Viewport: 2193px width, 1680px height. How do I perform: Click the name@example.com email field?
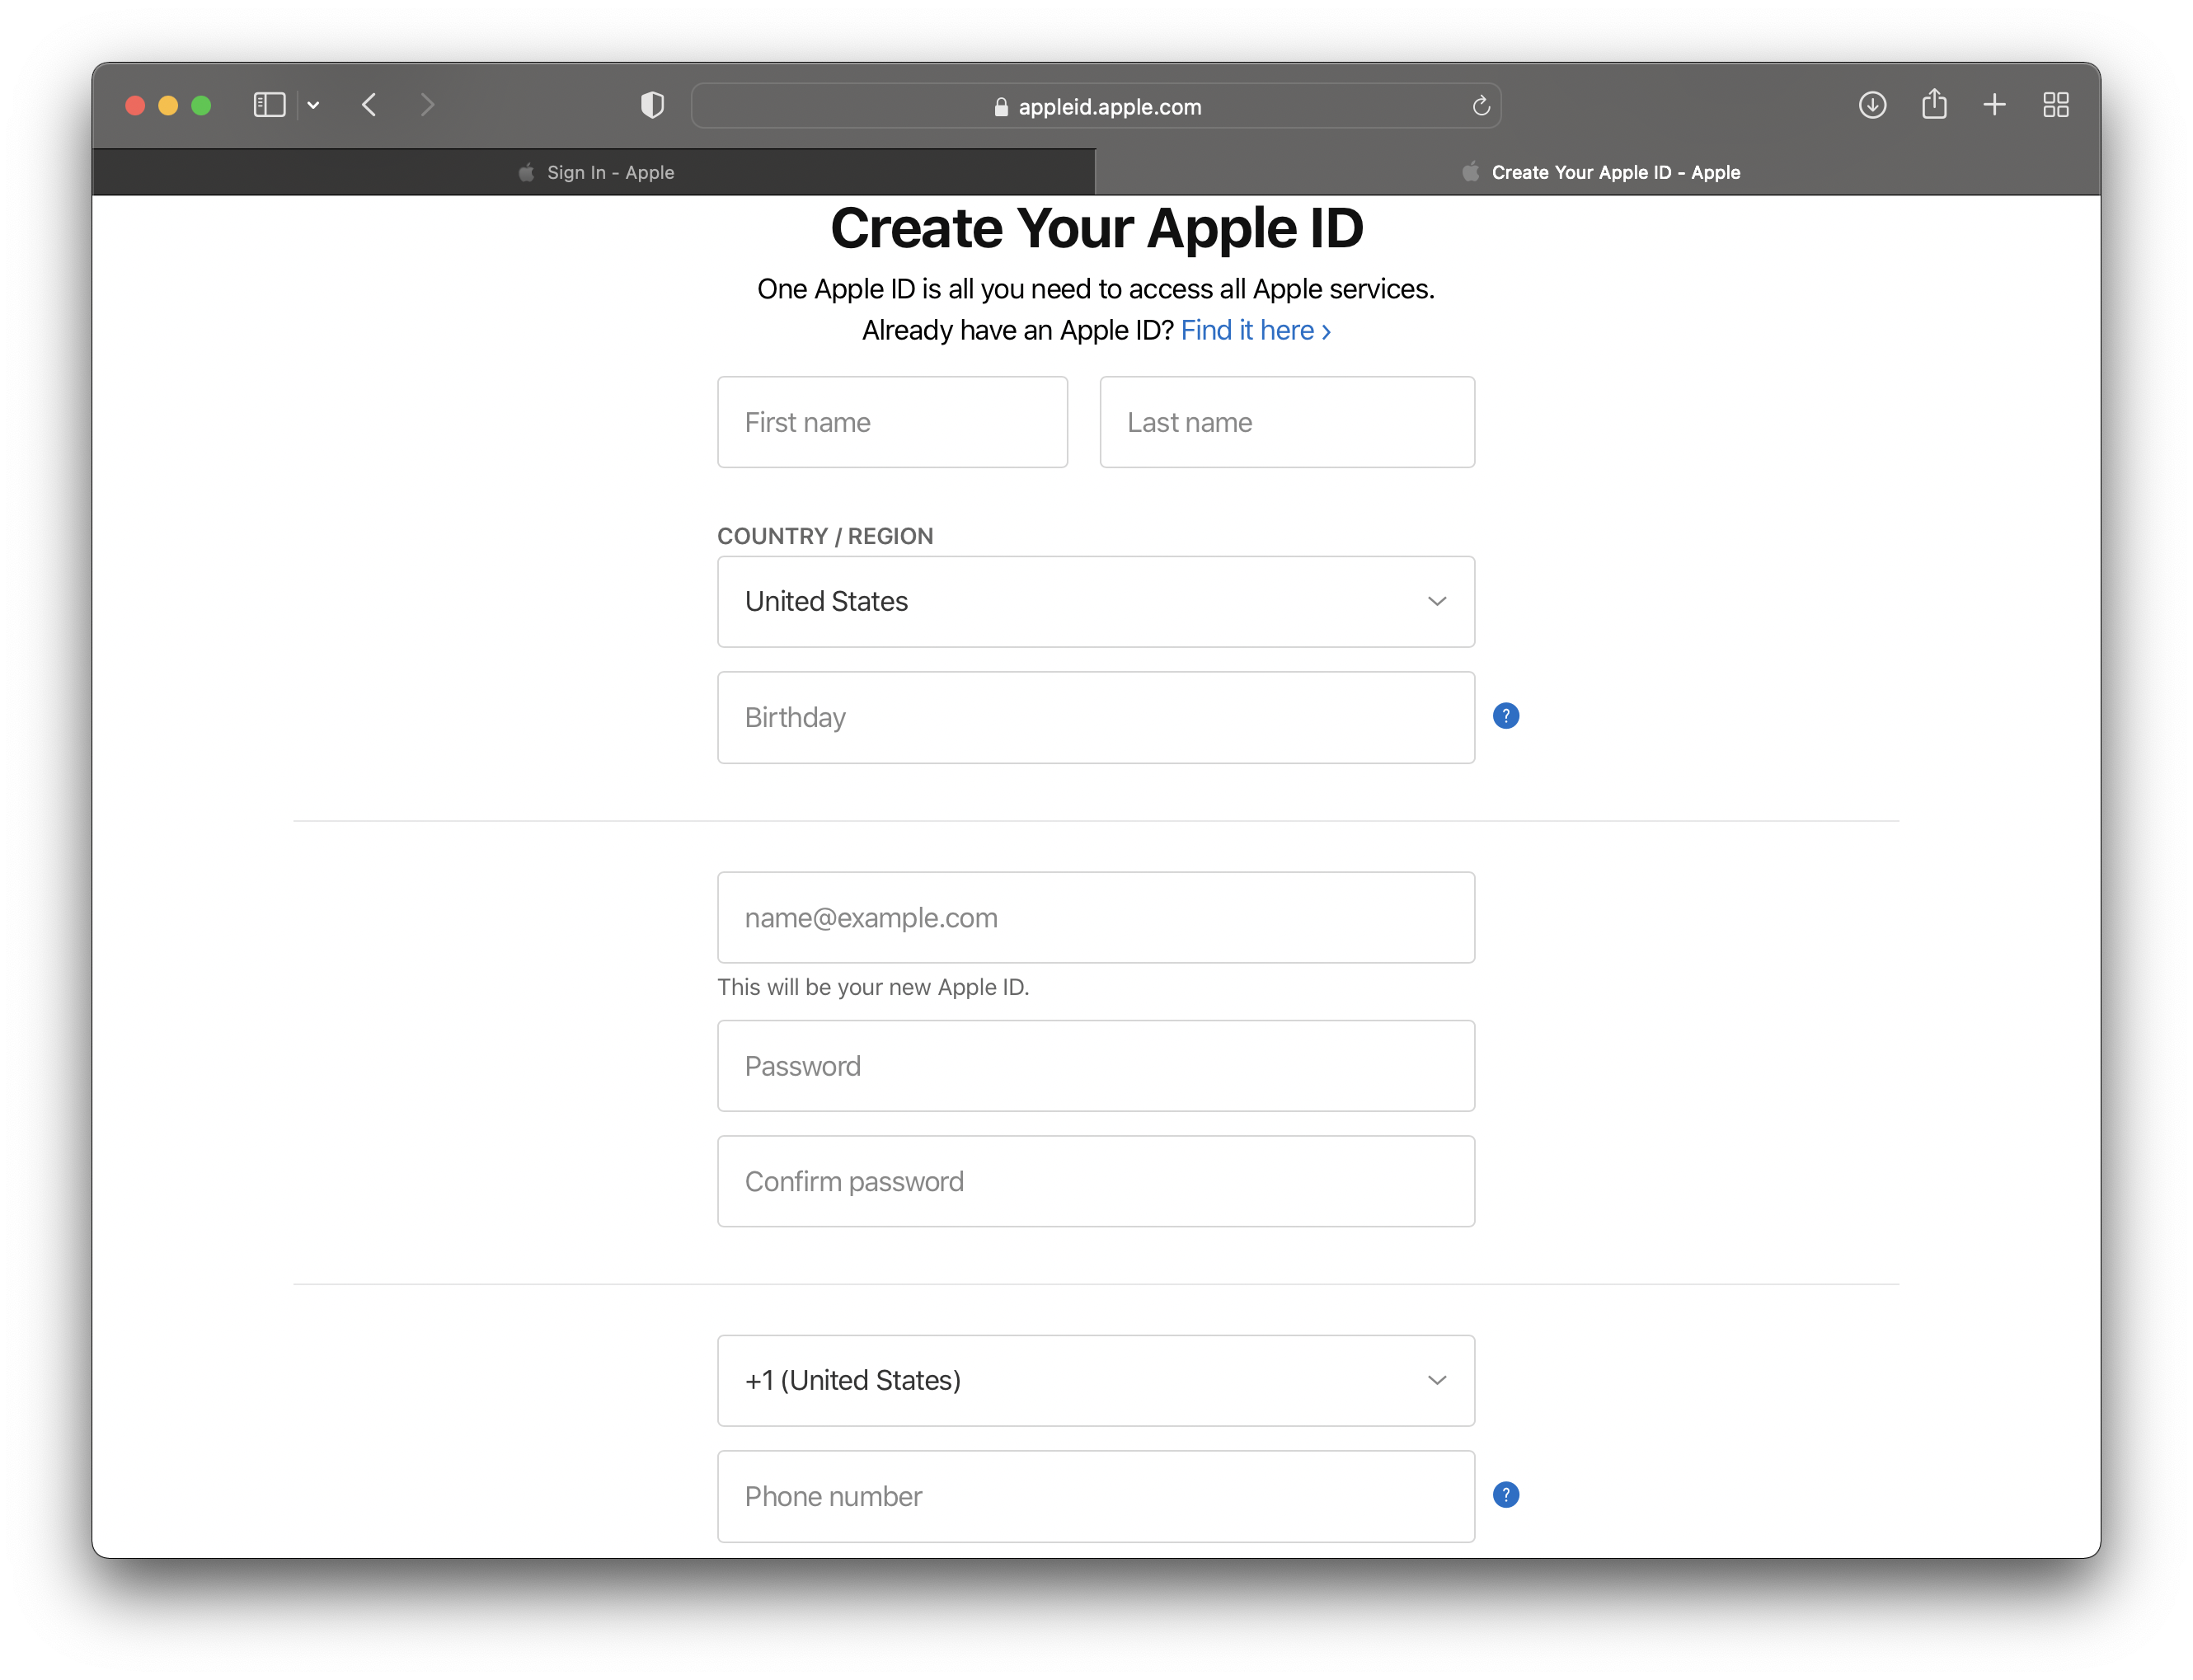pos(1096,918)
